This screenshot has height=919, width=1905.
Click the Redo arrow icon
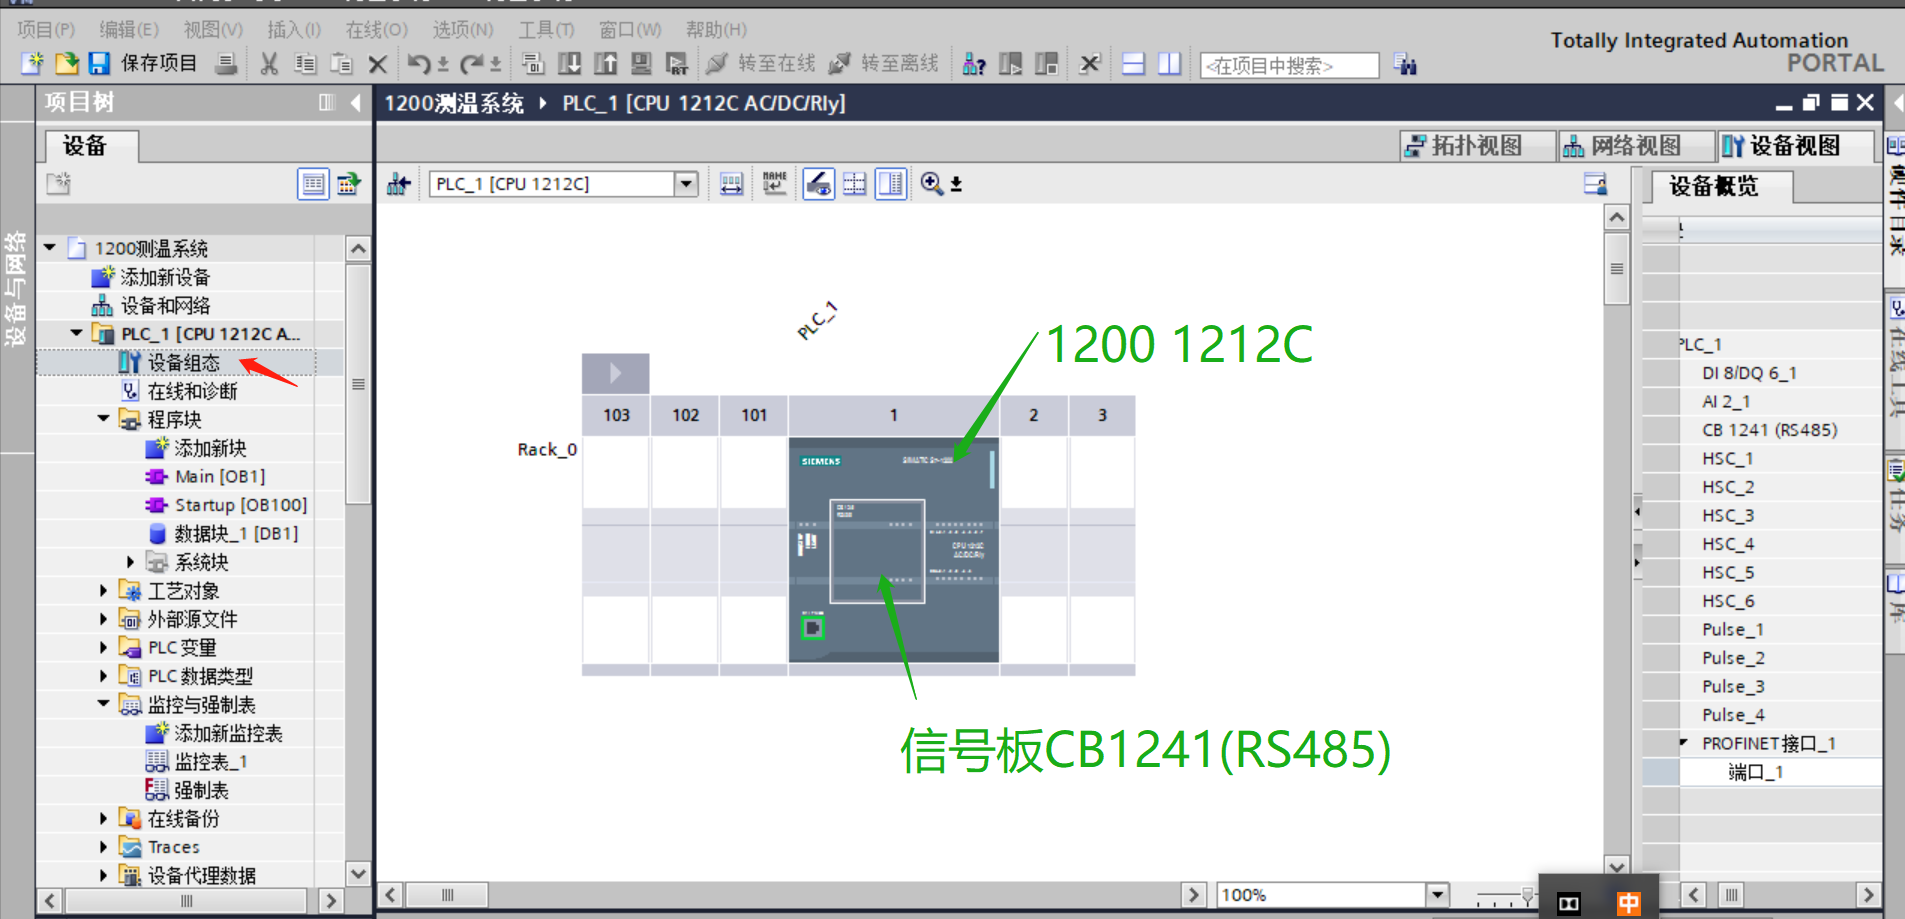pos(471,64)
